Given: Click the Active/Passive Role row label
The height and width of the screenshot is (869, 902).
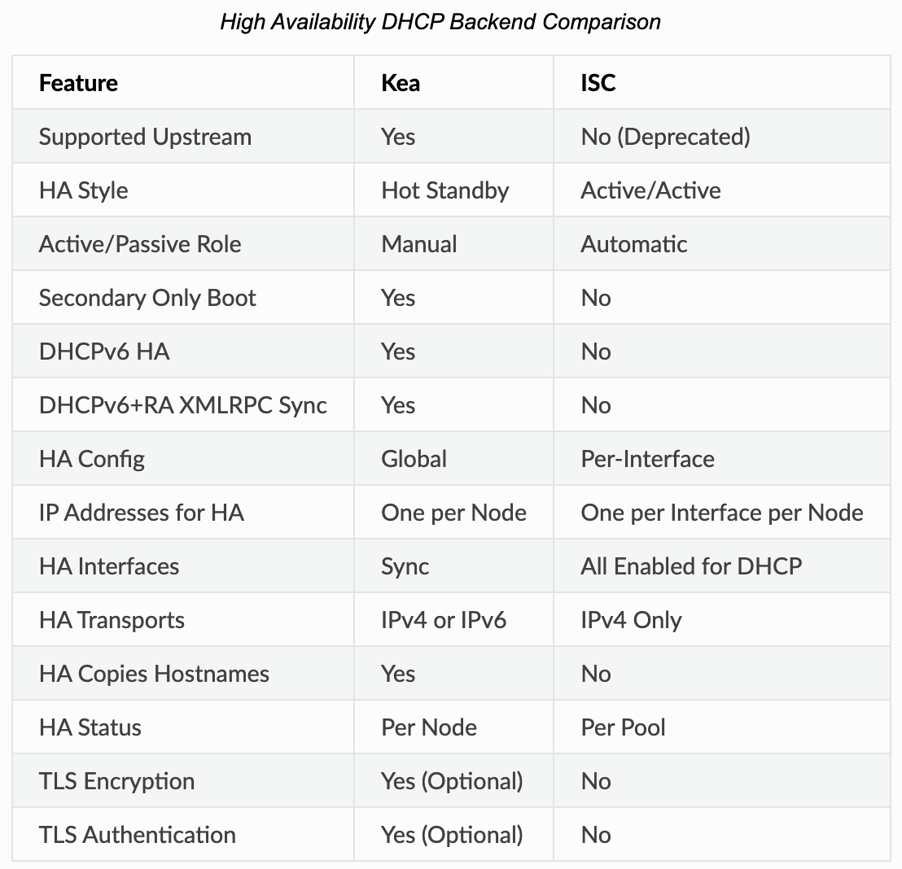Looking at the screenshot, I should pos(140,244).
